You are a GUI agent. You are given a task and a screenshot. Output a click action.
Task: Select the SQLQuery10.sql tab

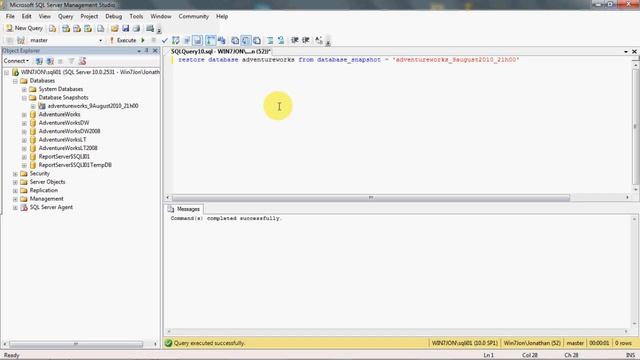click(220, 51)
